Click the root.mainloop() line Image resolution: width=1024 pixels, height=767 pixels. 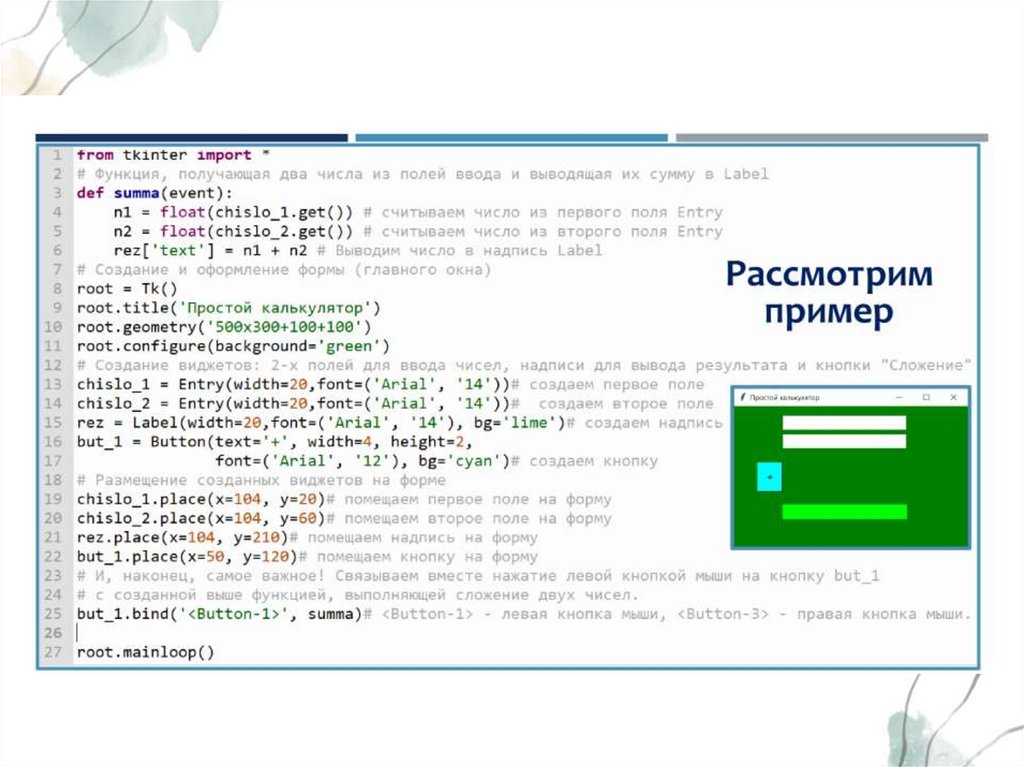(145, 652)
